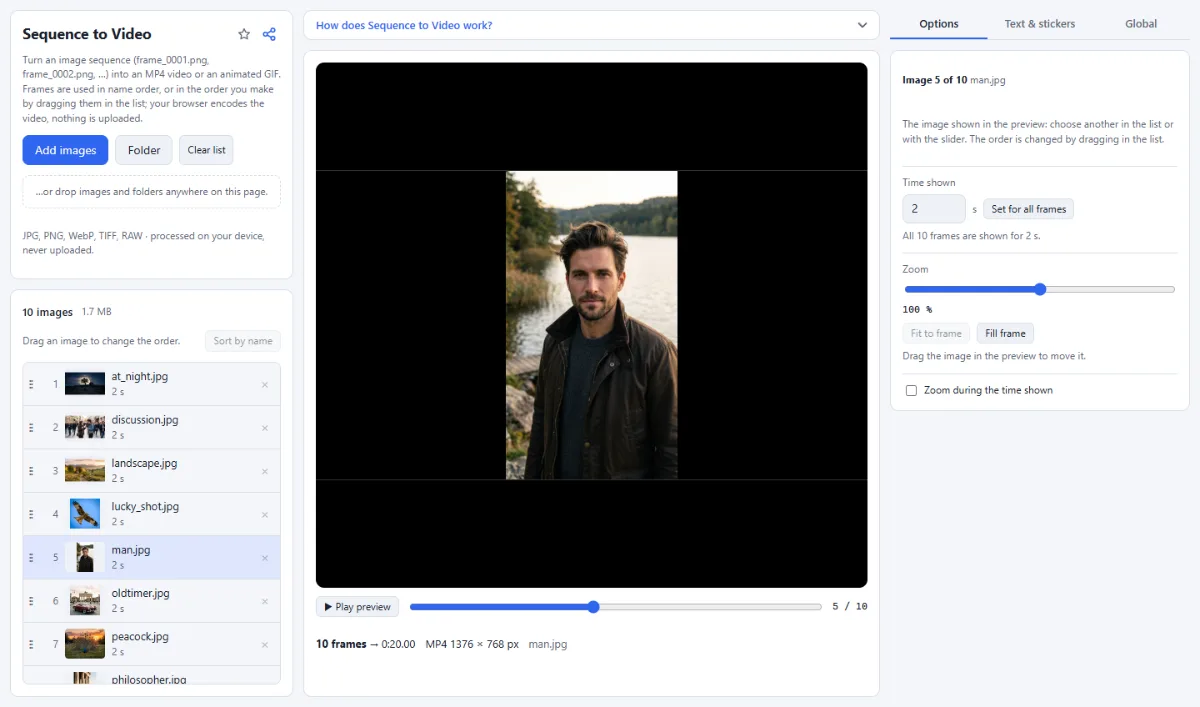Click the Fill frame button
Viewport: 1200px width, 707px height.
(1005, 333)
